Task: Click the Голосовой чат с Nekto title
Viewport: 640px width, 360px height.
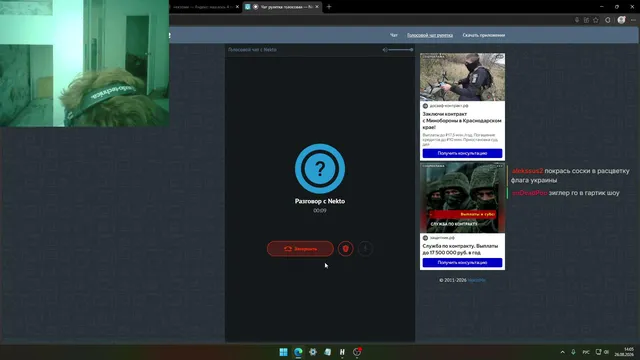Action: [x=252, y=50]
